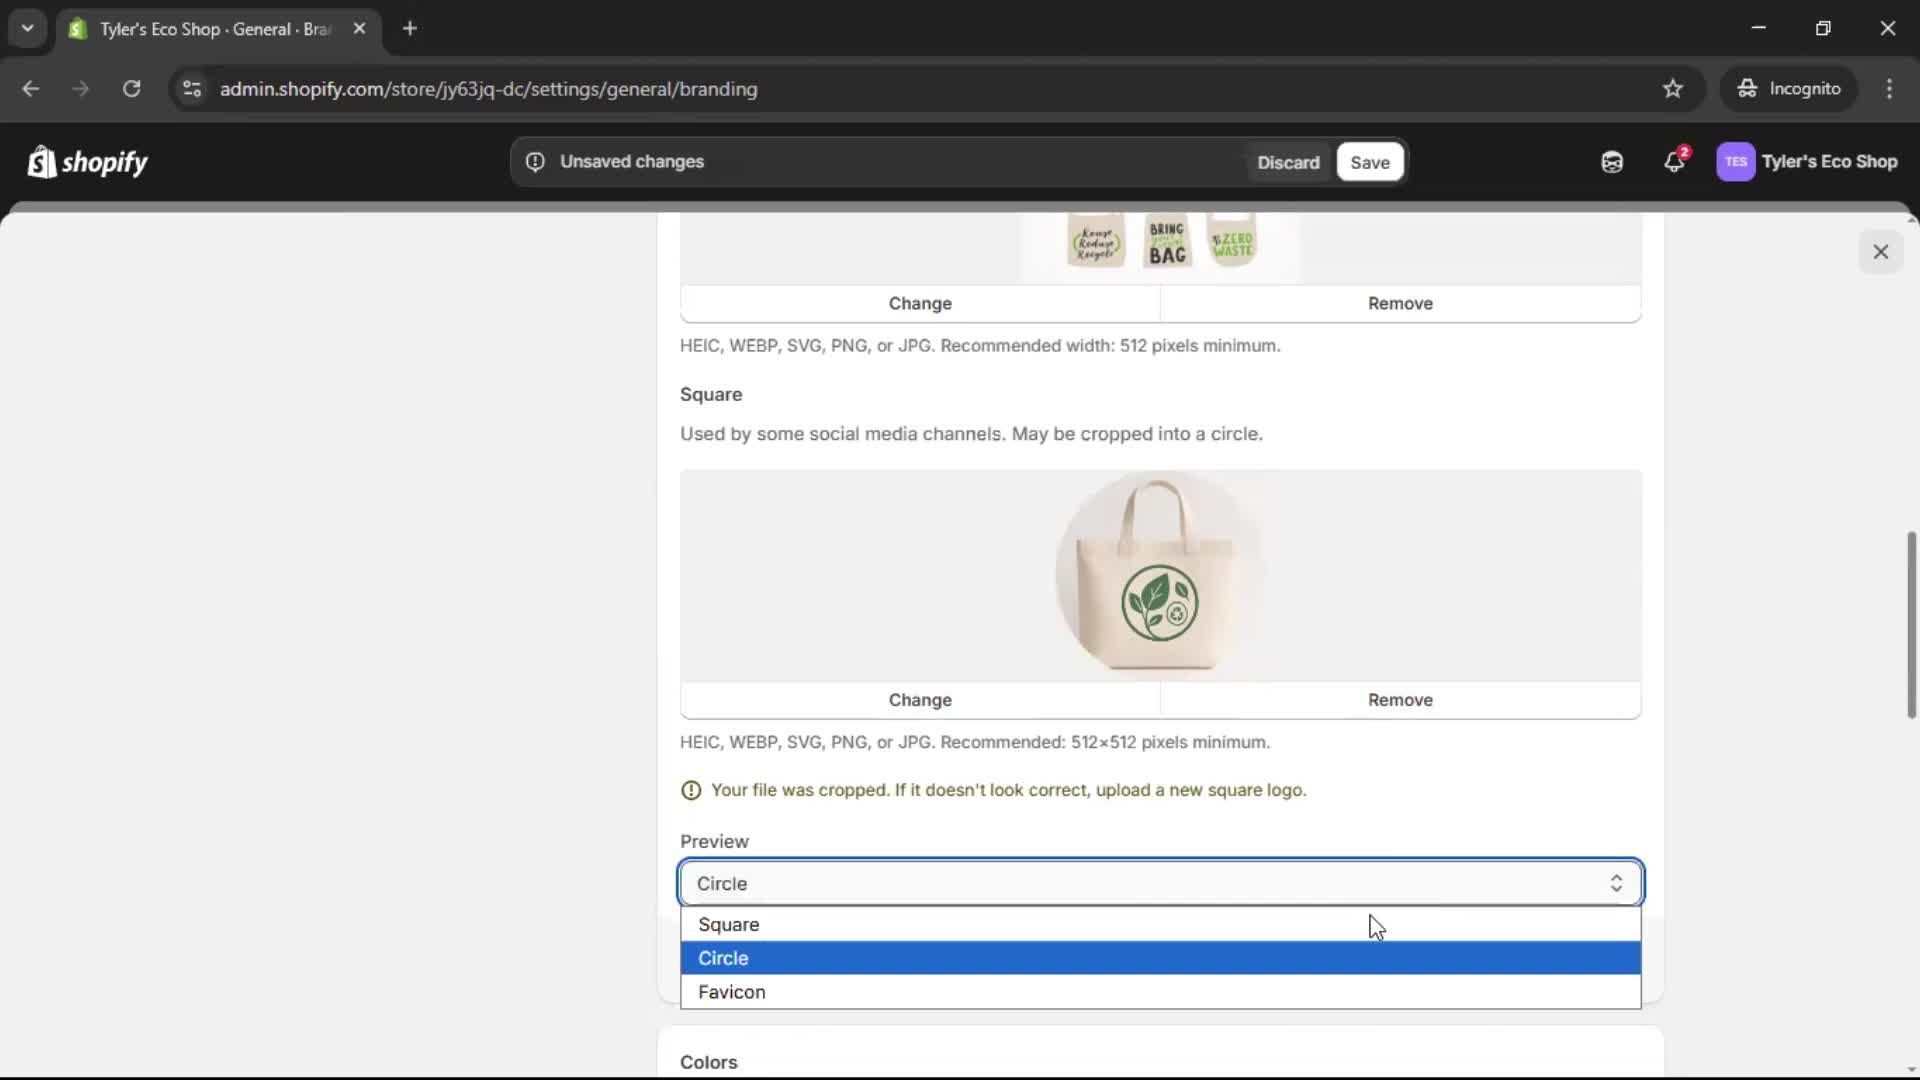Viewport: 1920px width, 1080px height.
Task: Remove the square logo image
Action: tap(1400, 700)
